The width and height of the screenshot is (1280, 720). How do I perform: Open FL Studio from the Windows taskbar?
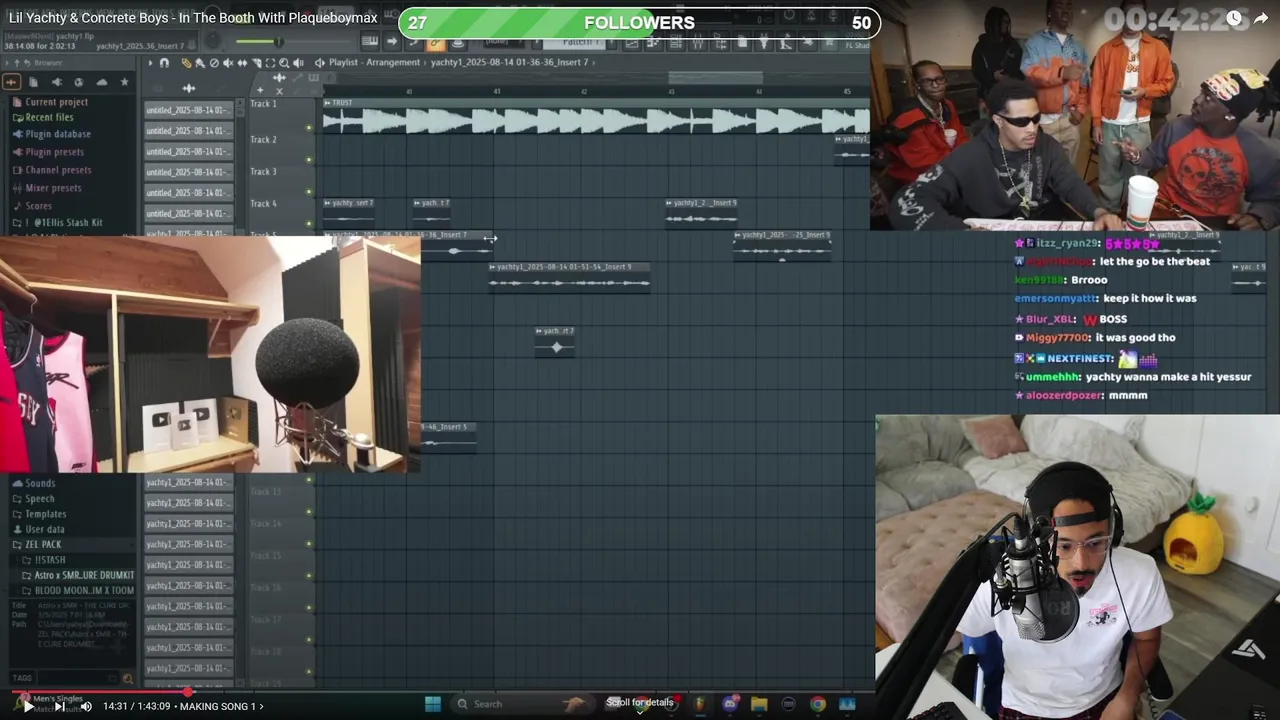[x=700, y=704]
